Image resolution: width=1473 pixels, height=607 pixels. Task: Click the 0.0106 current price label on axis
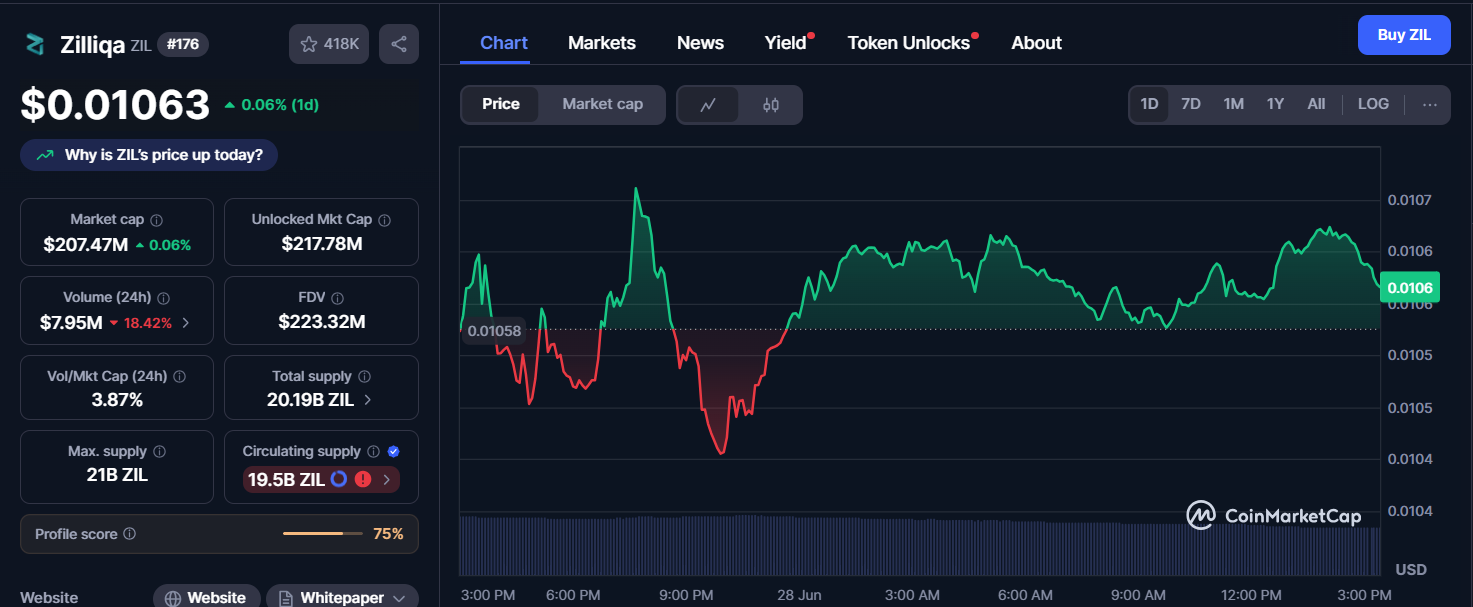1409,288
